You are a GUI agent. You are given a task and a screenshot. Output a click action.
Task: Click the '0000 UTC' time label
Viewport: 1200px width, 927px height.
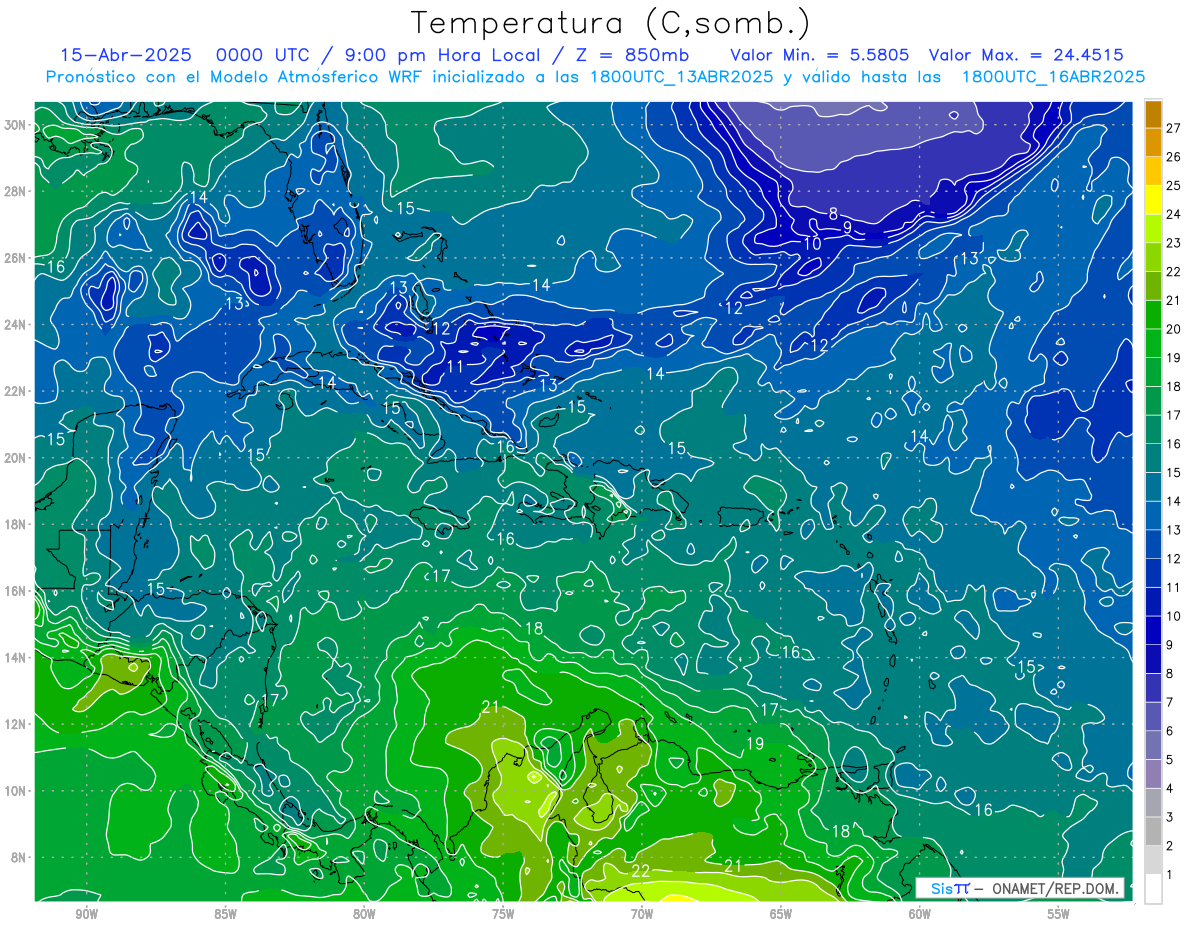pos(264,55)
